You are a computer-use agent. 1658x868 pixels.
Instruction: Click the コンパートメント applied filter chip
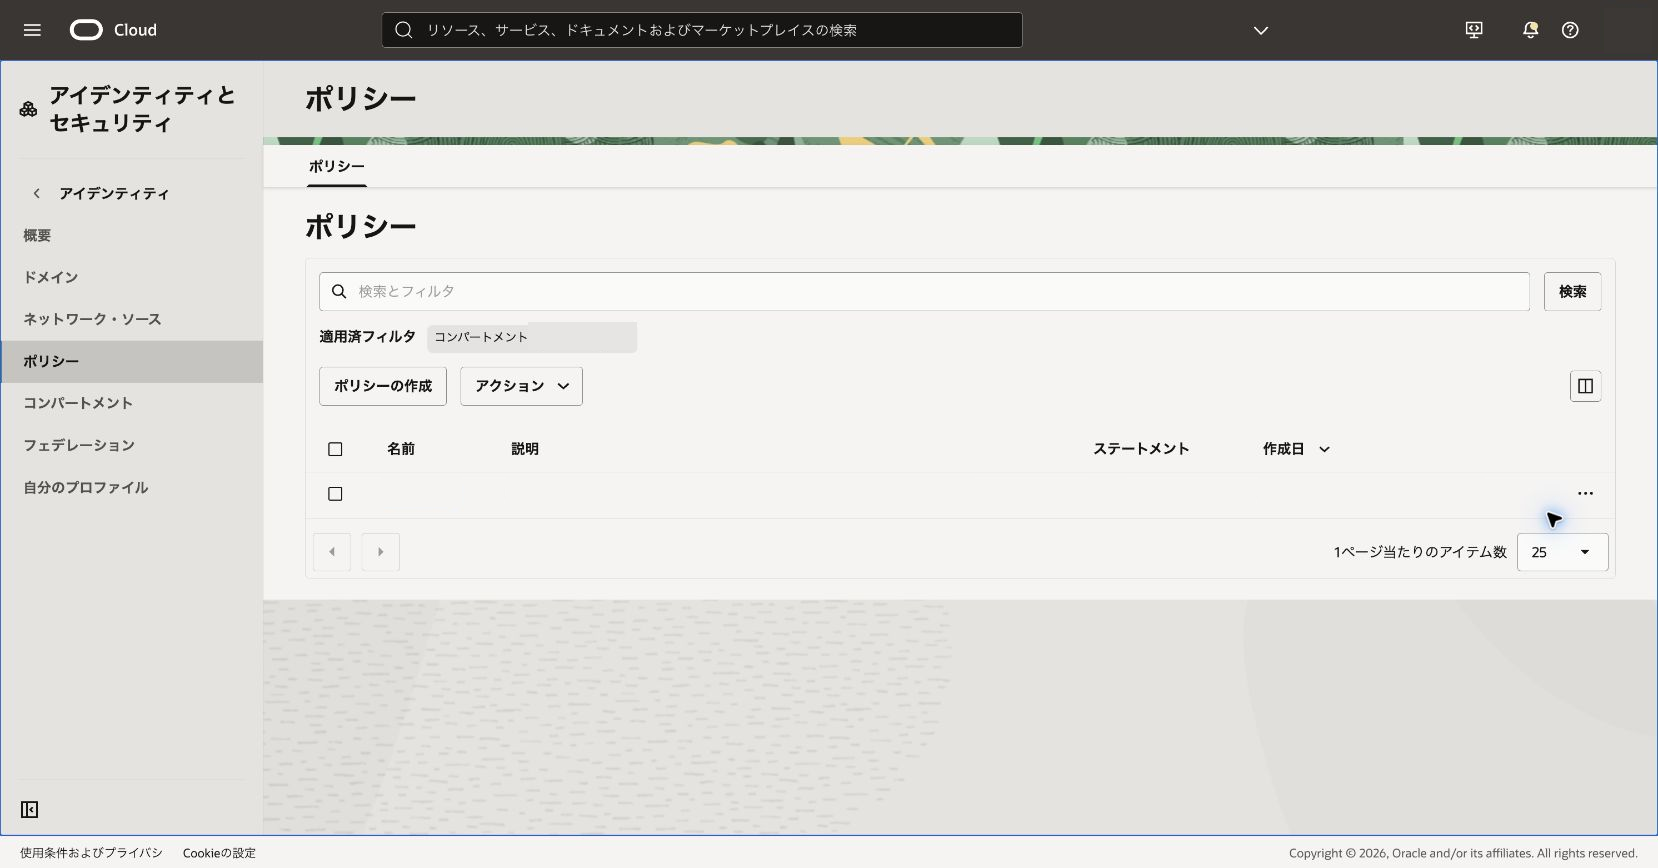coord(532,337)
